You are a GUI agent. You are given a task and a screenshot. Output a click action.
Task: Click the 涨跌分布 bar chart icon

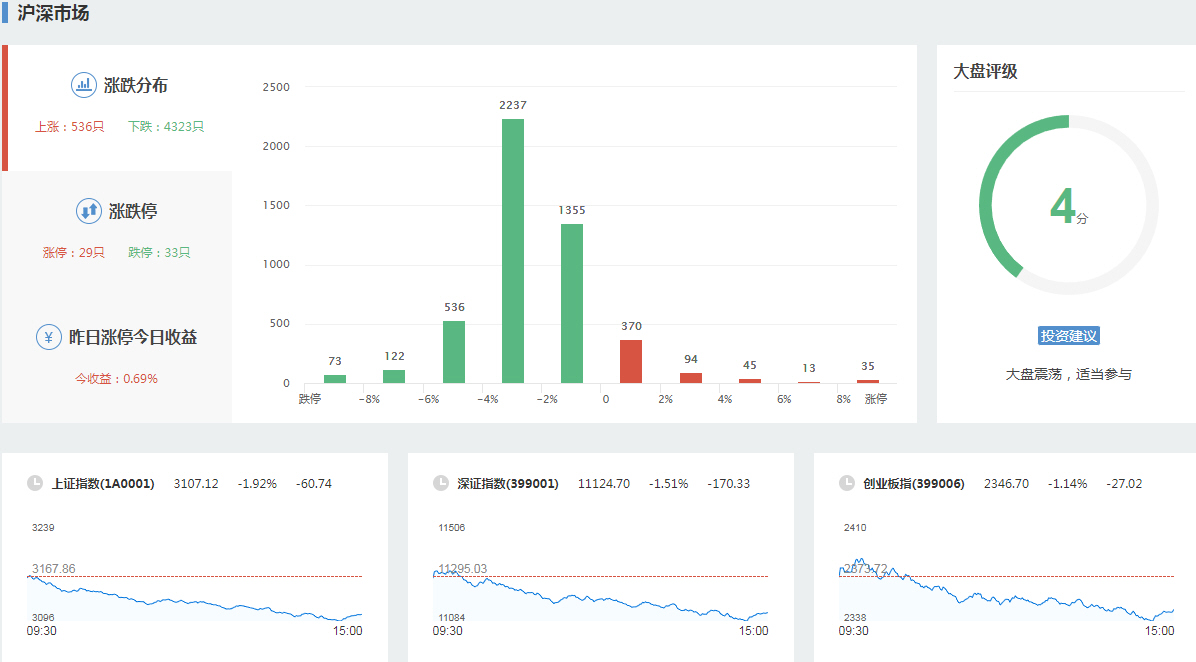pos(83,85)
